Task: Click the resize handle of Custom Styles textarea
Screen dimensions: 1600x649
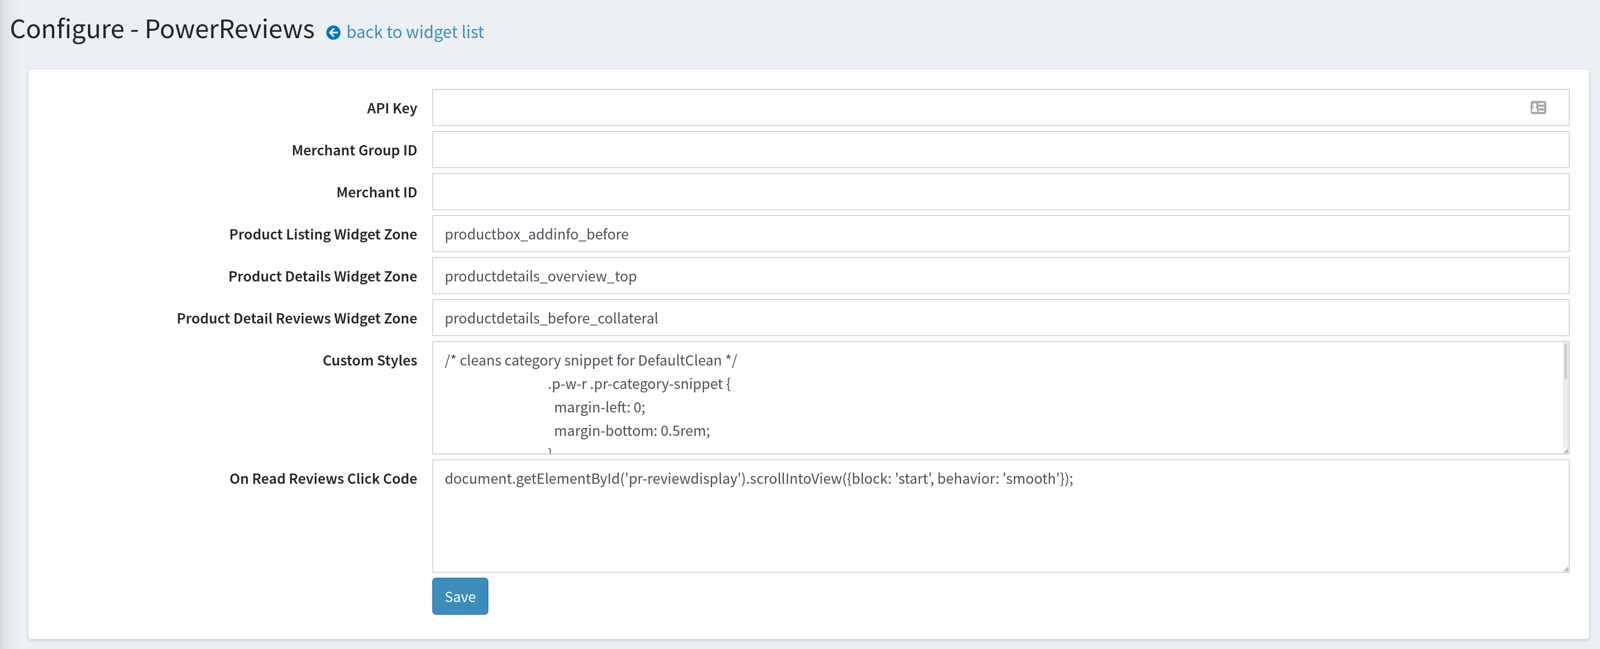Action: (x=1565, y=450)
